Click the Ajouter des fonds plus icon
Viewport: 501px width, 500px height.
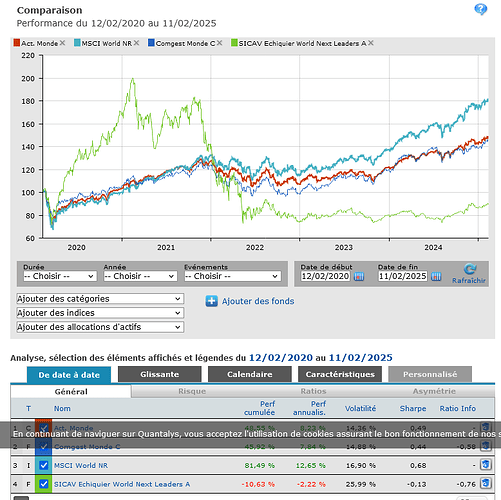coord(211,301)
